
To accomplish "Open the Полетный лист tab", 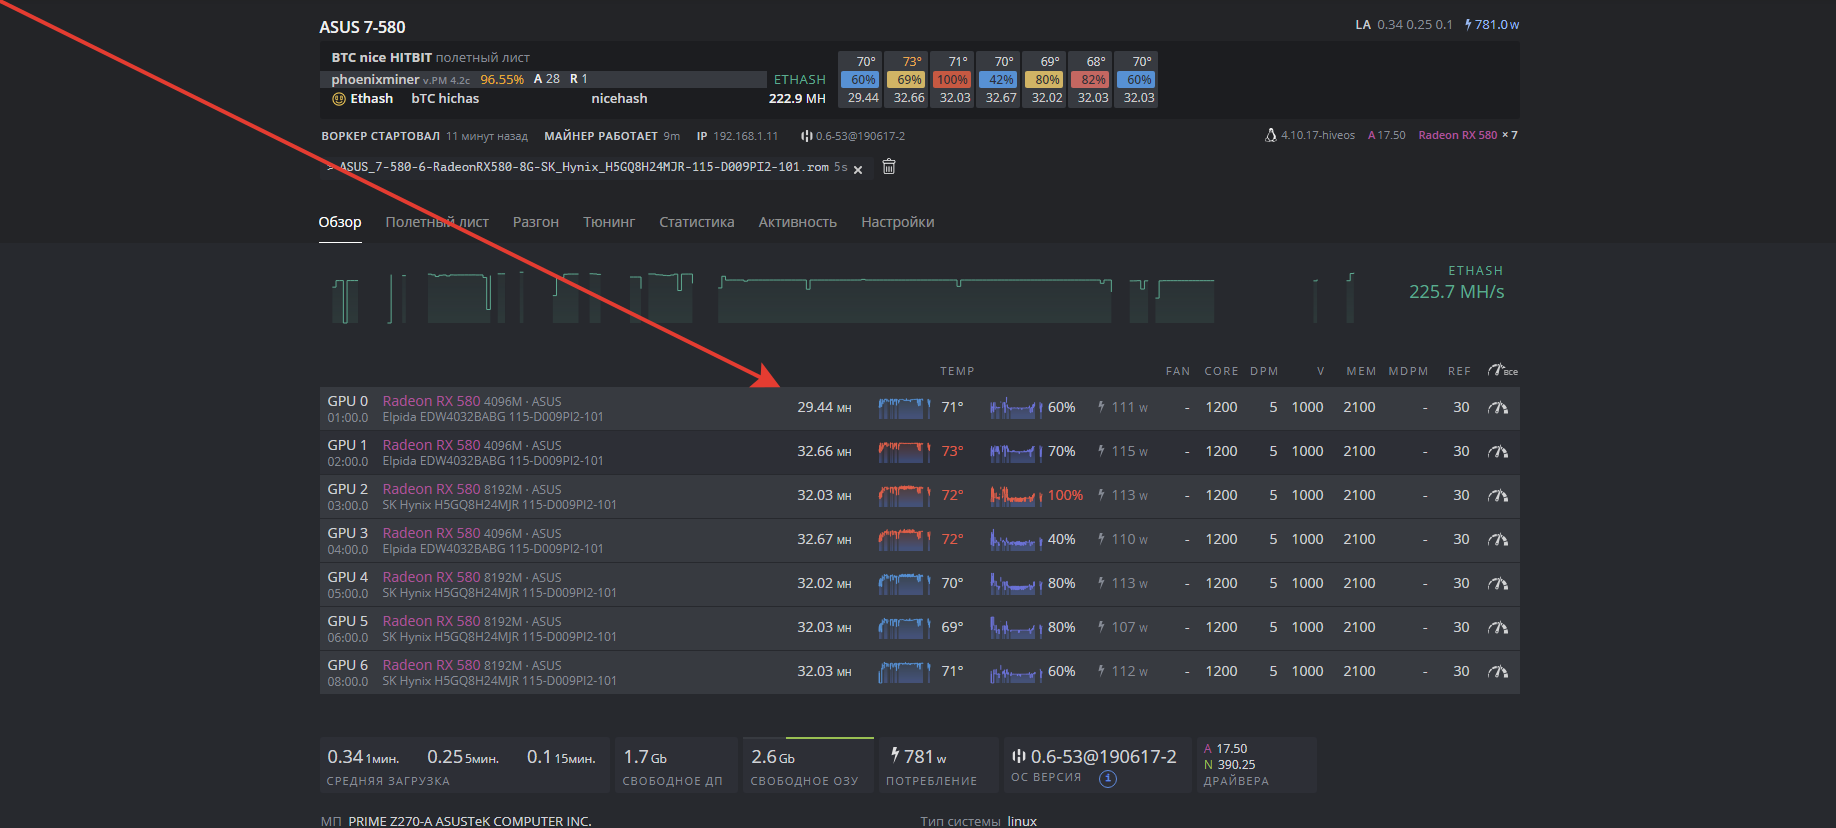I will click(437, 222).
